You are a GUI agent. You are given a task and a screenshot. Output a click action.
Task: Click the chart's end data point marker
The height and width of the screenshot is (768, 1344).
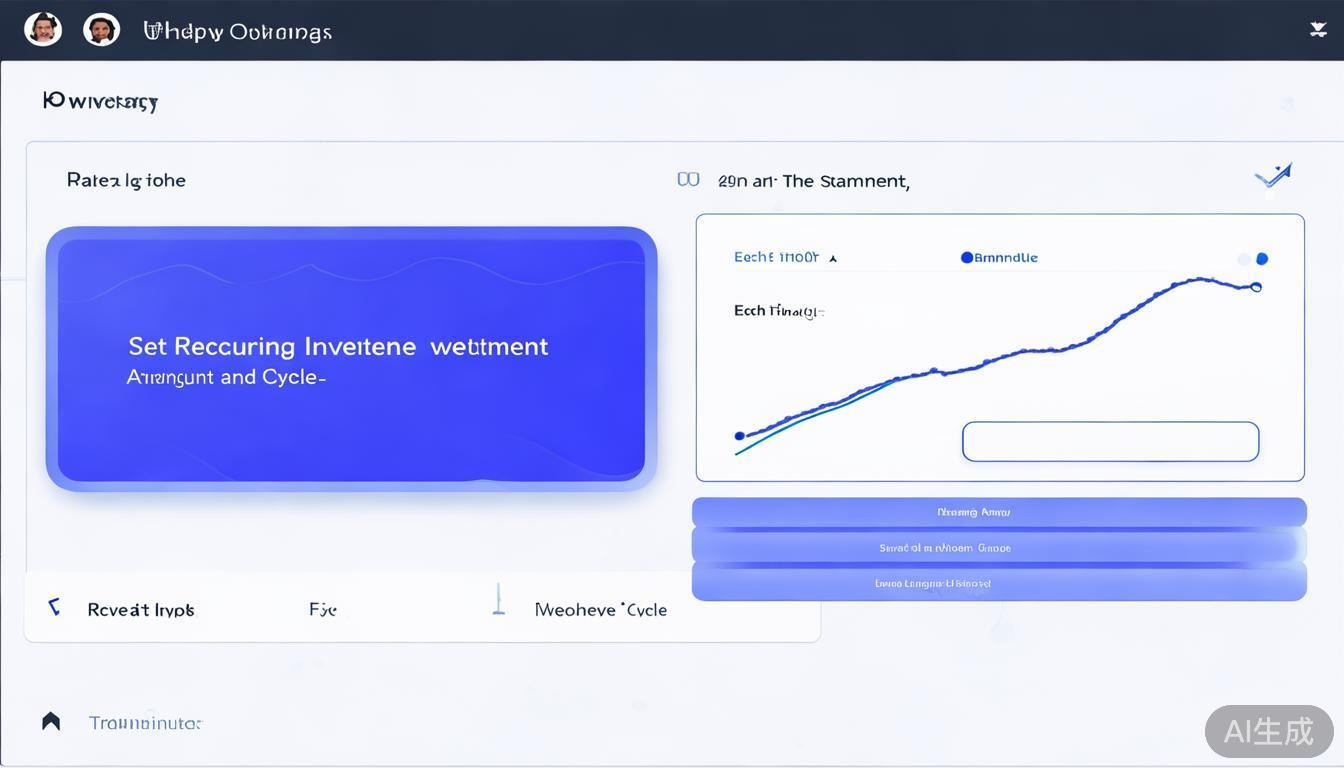(1256, 288)
